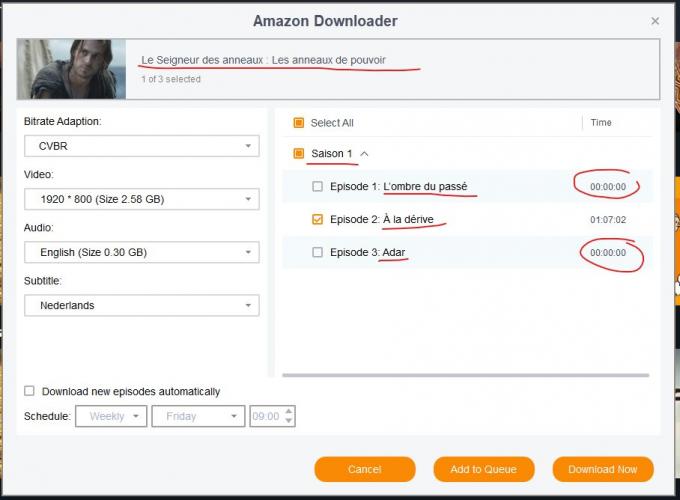
Task: Toggle the Saison 1 checkbox
Action: pyautogui.click(x=298, y=153)
